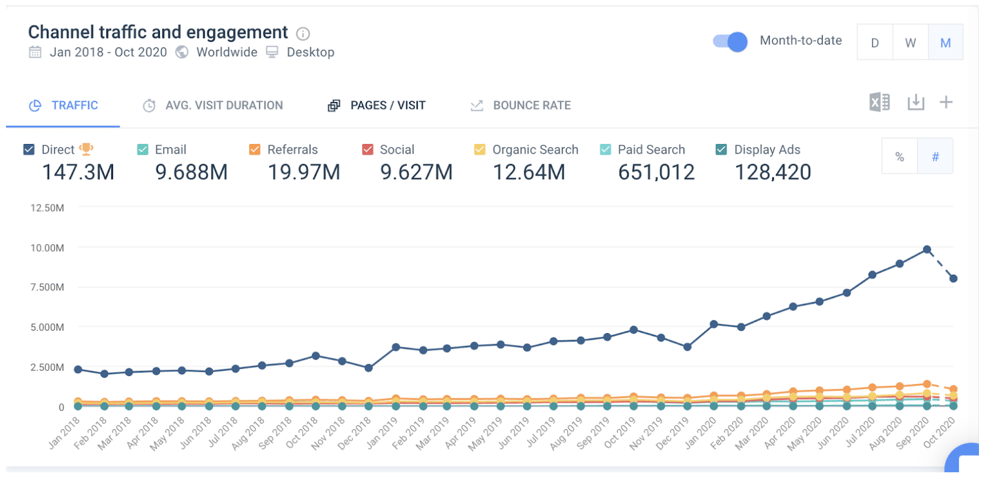This screenshot has width=1000, height=480.
Task: Open the Traffic tab
Action: [63, 105]
